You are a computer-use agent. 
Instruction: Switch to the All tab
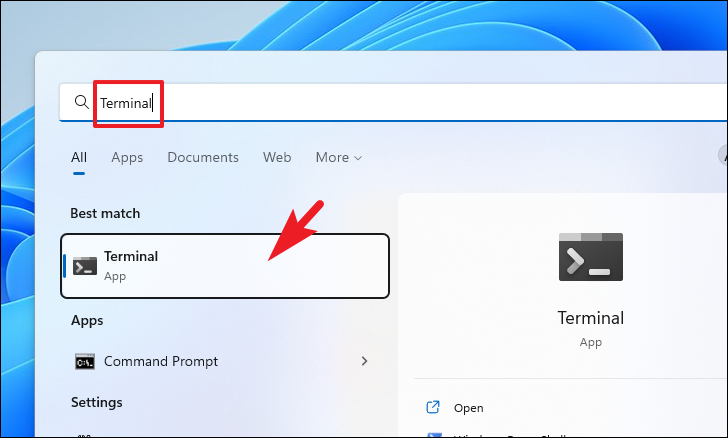(x=79, y=157)
